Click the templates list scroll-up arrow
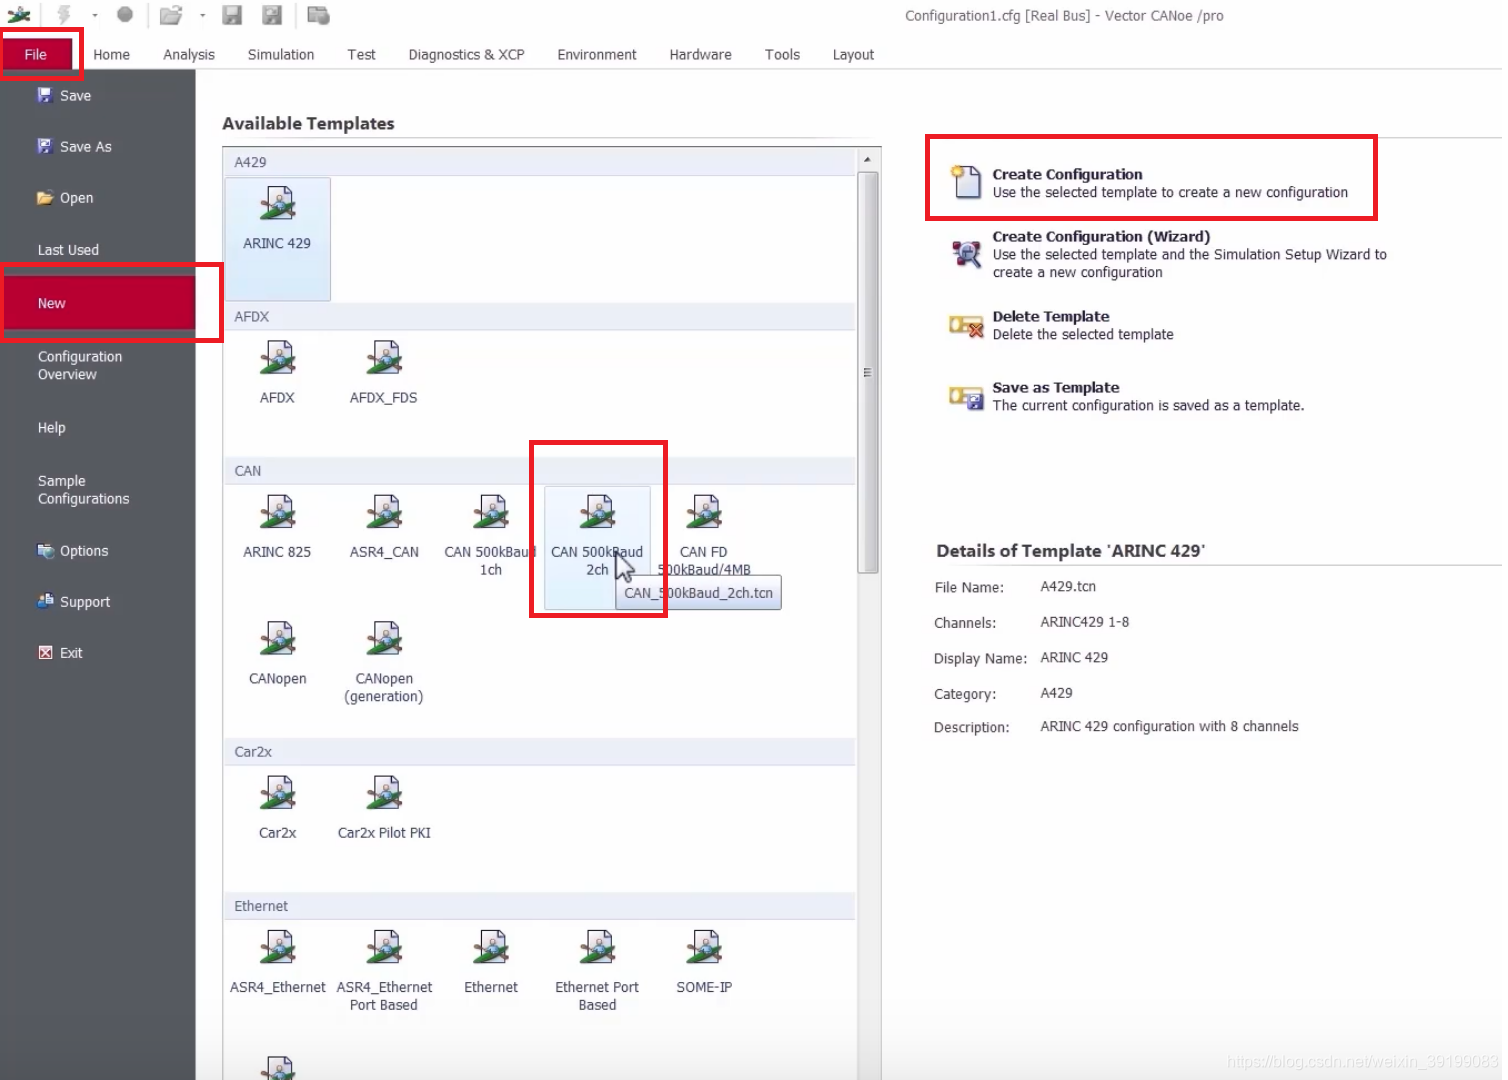Viewport: 1508px width, 1080px height. (x=867, y=159)
